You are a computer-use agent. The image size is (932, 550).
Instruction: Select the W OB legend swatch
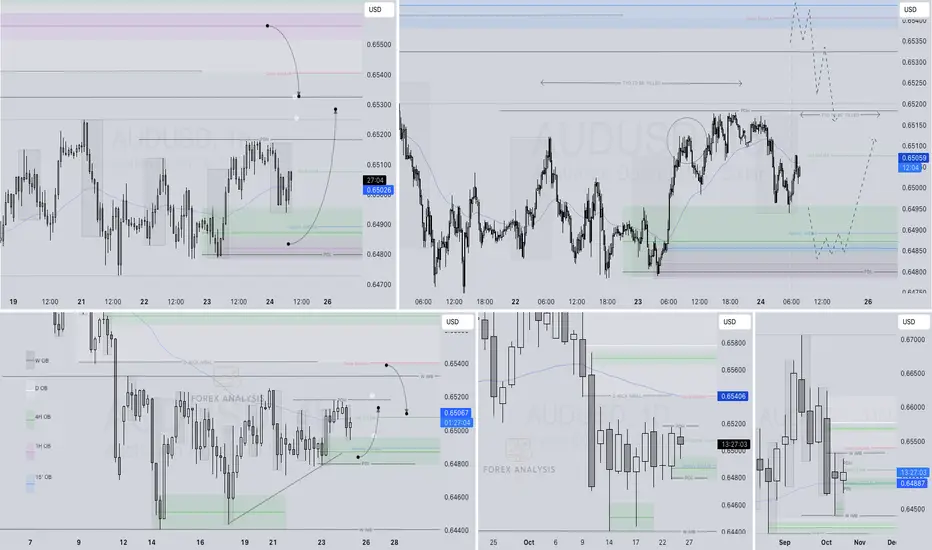(x=30, y=360)
